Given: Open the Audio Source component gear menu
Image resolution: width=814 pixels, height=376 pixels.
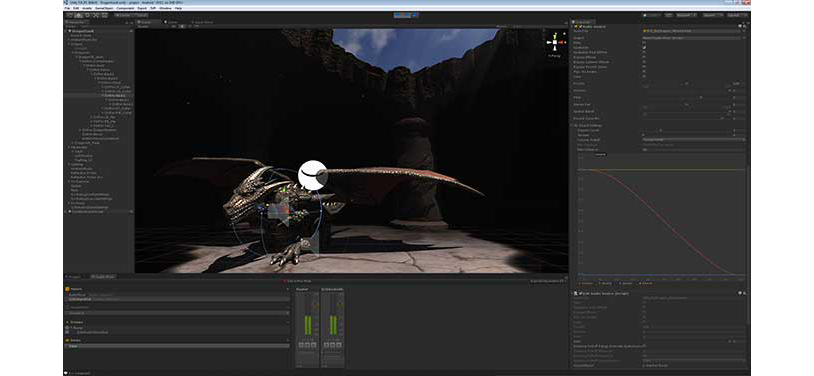Looking at the screenshot, I should tap(744, 26).
